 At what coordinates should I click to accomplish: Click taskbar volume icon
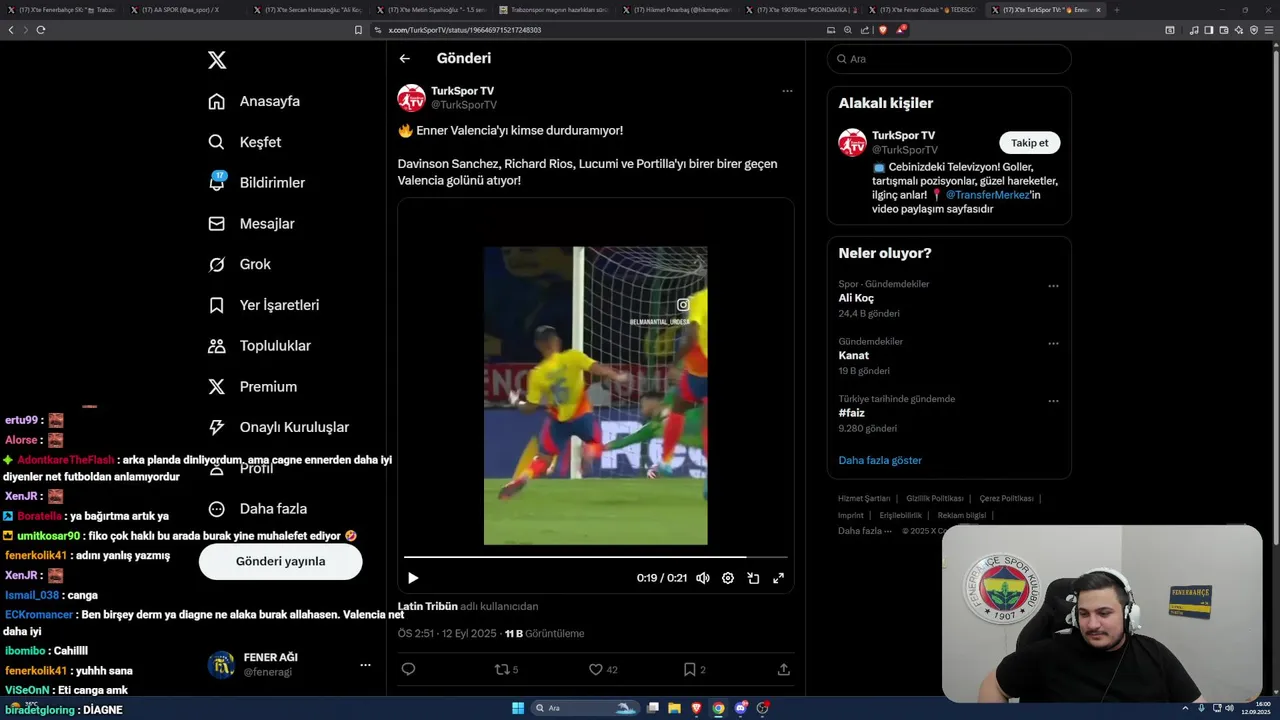(x=1228, y=708)
